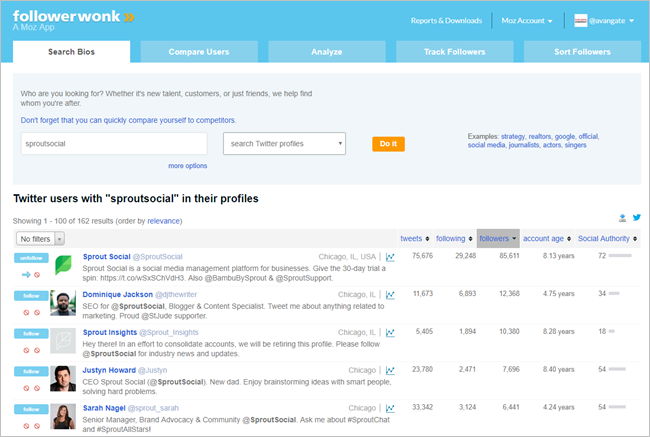The image size is (650, 437).
Task: Open the Sprout Social profile name link
Action: pos(107,257)
